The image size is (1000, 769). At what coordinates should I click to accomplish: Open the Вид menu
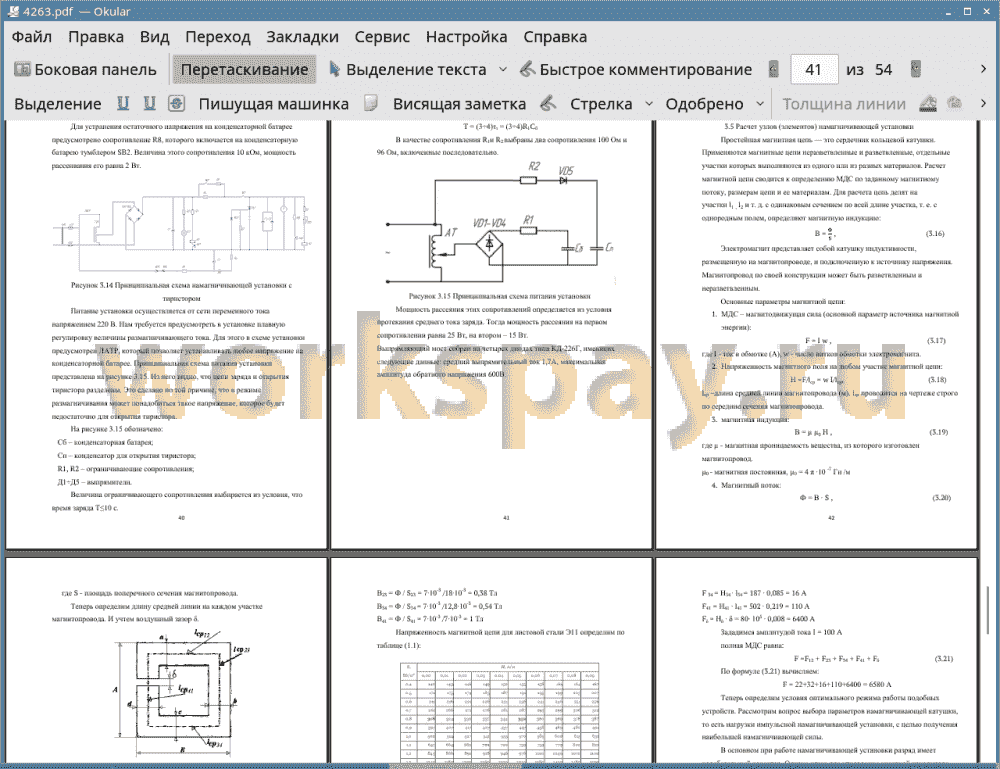coord(154,37)
